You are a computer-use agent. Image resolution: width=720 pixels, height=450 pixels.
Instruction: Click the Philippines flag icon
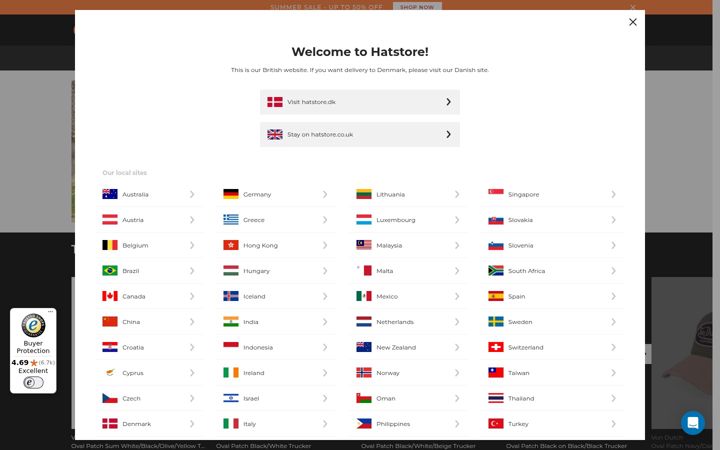(x=364, y=424)
